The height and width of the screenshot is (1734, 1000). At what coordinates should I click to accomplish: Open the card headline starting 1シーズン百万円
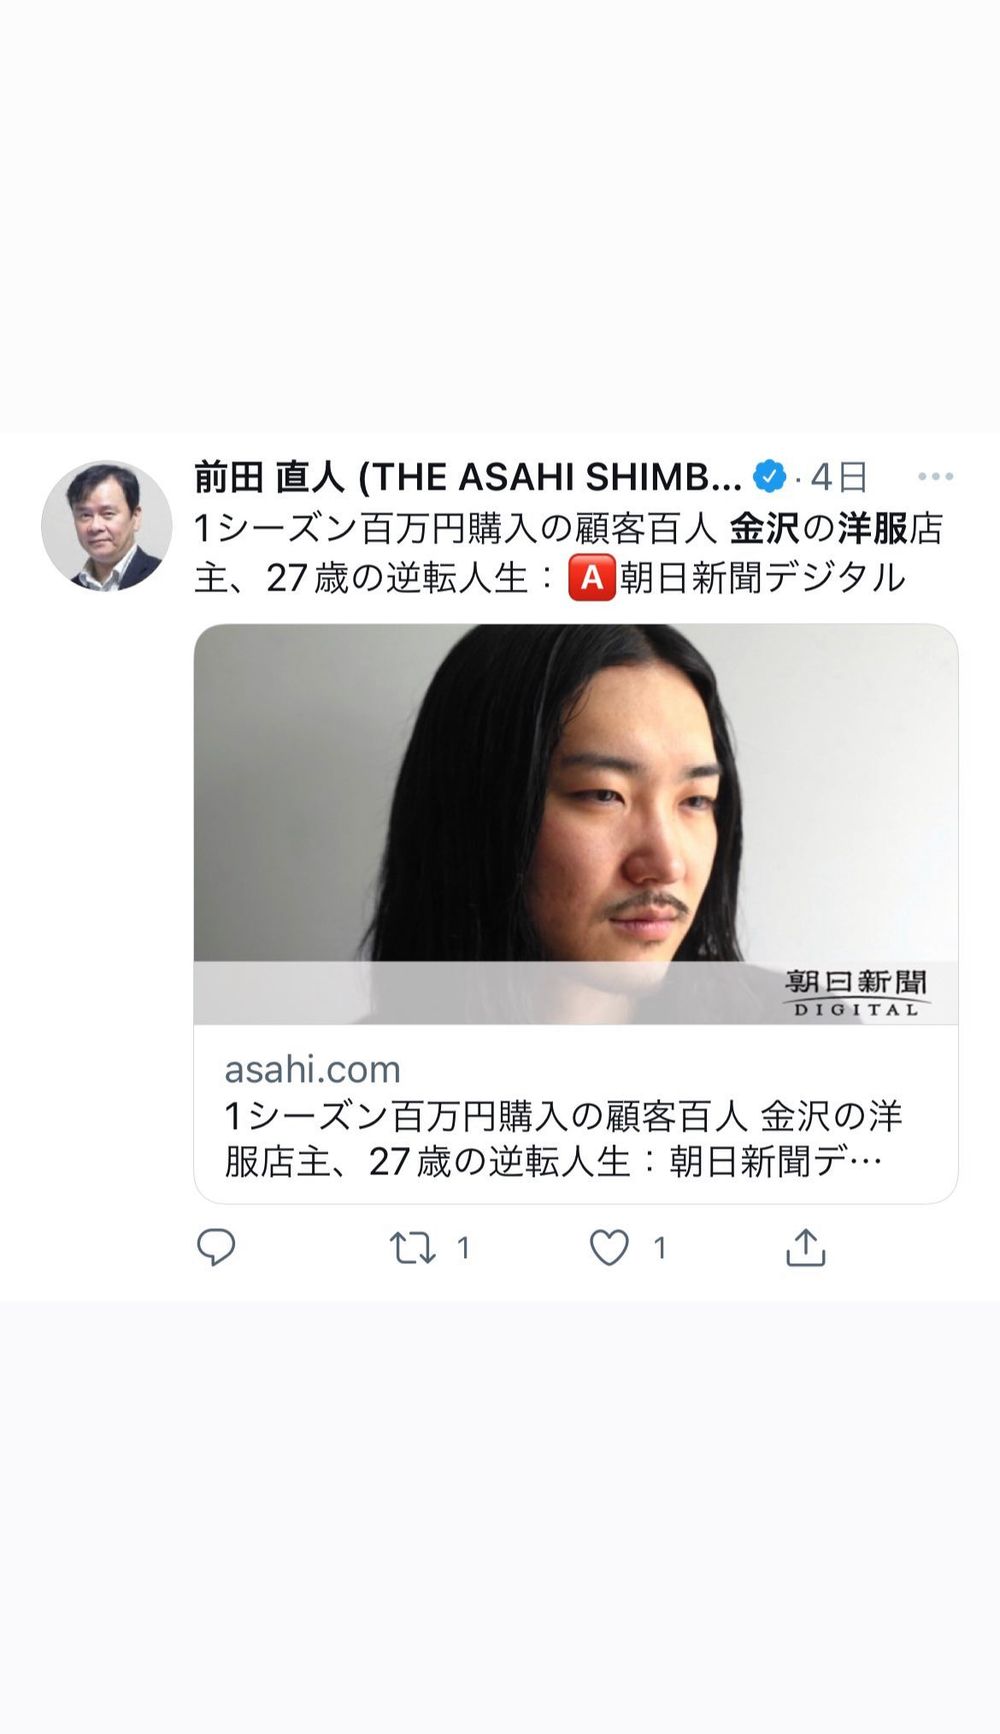pos(563,1139)
